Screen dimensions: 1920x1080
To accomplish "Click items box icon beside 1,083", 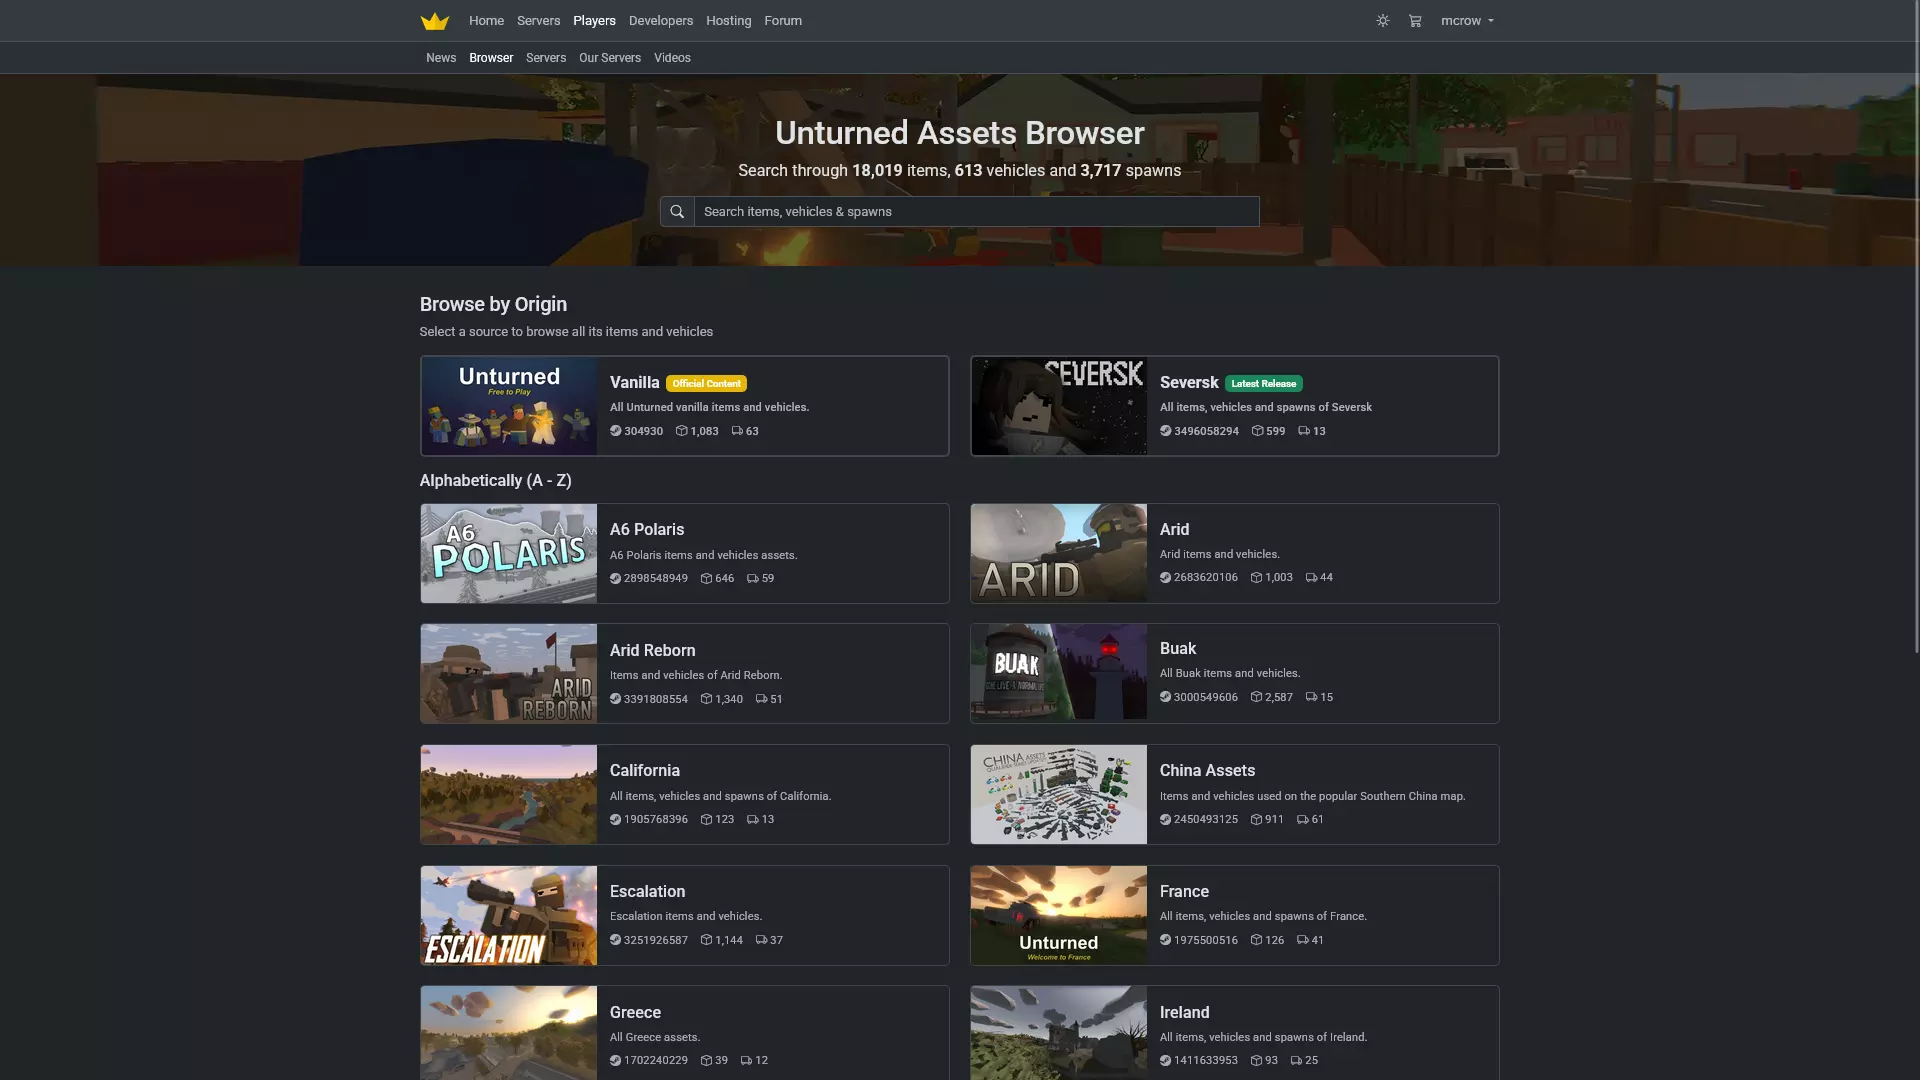I will pos(682,431).
